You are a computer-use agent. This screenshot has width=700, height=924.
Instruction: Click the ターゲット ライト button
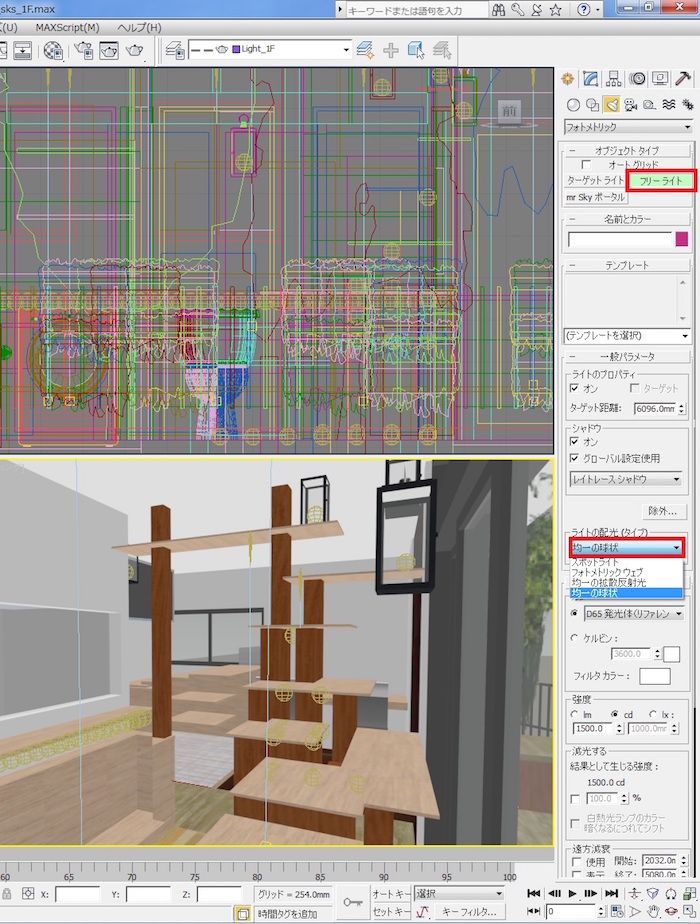point(596,181)
